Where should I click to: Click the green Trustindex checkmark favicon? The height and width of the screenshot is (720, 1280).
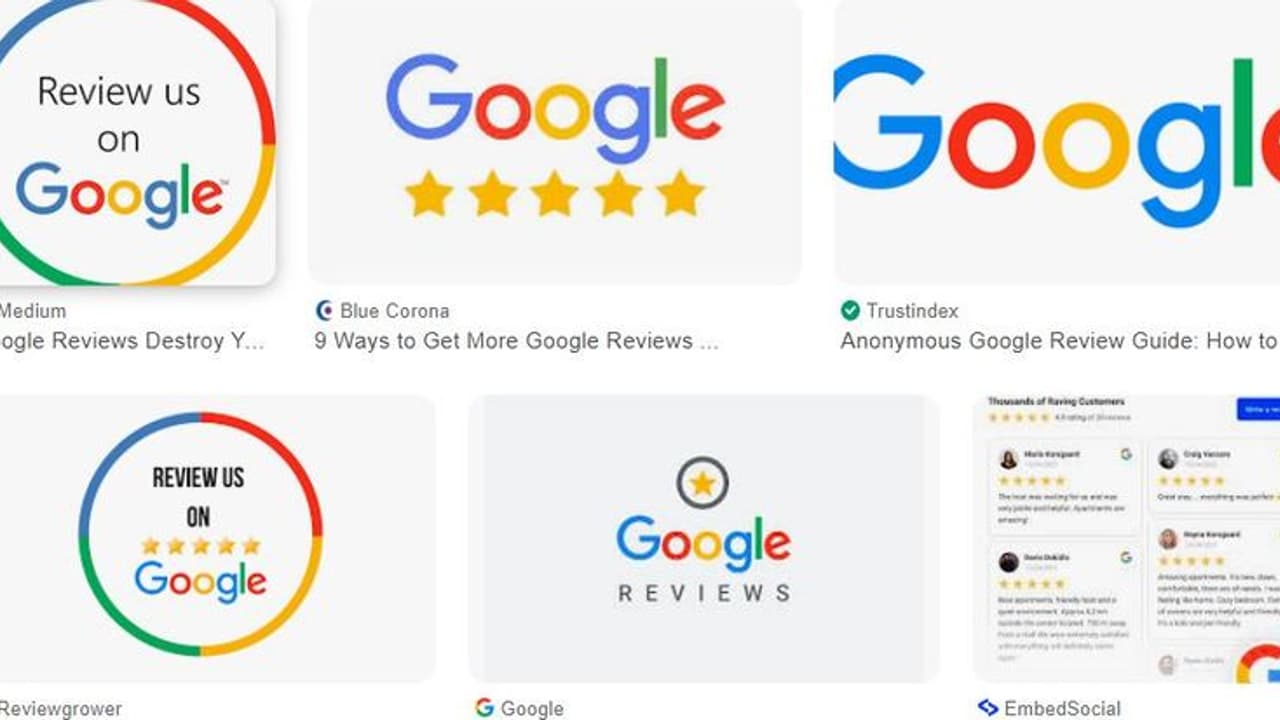click(850, 311)
